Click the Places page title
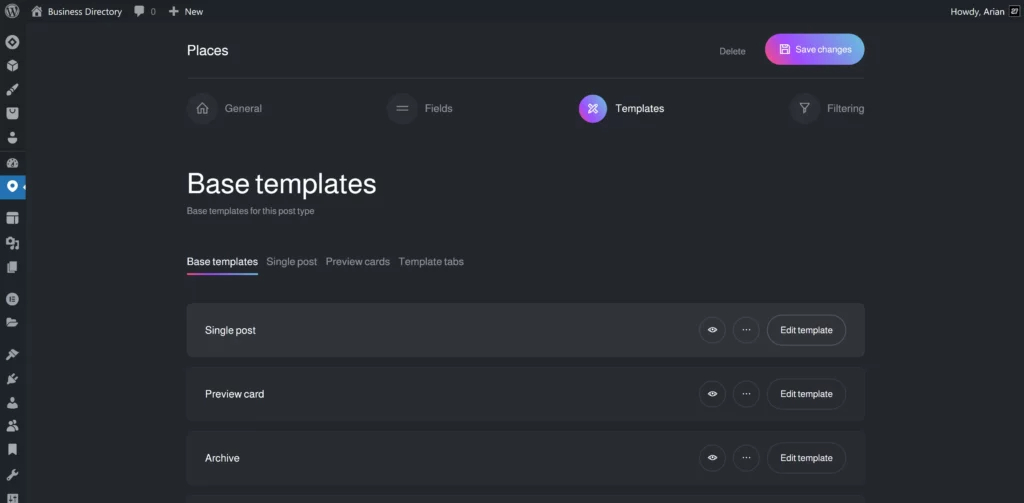Viewport: 1024px width, 503px height. click(x=208, y=50)
